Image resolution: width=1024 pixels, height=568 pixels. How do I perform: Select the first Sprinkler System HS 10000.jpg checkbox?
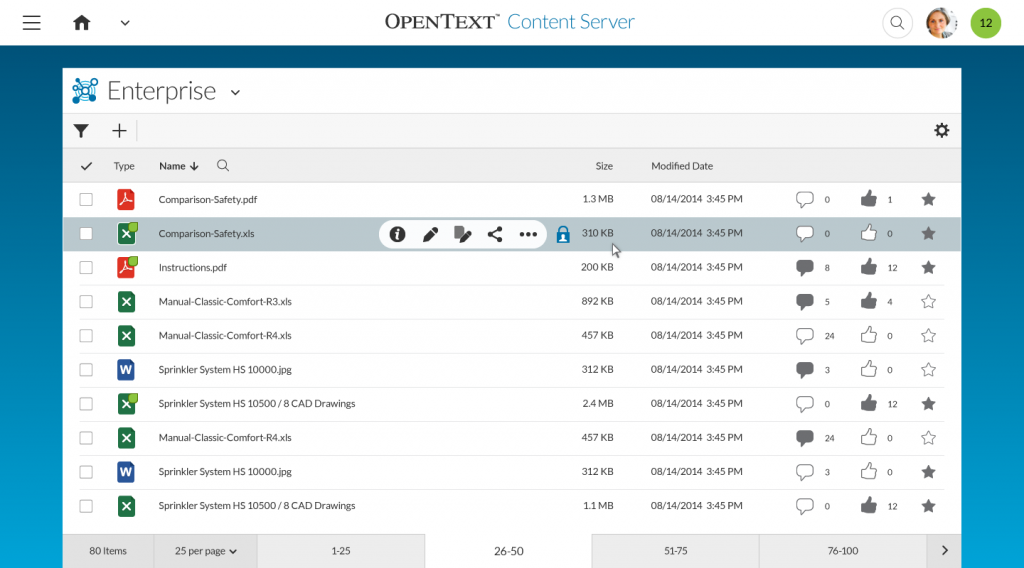pyautogui.click(x=86, y=370)
